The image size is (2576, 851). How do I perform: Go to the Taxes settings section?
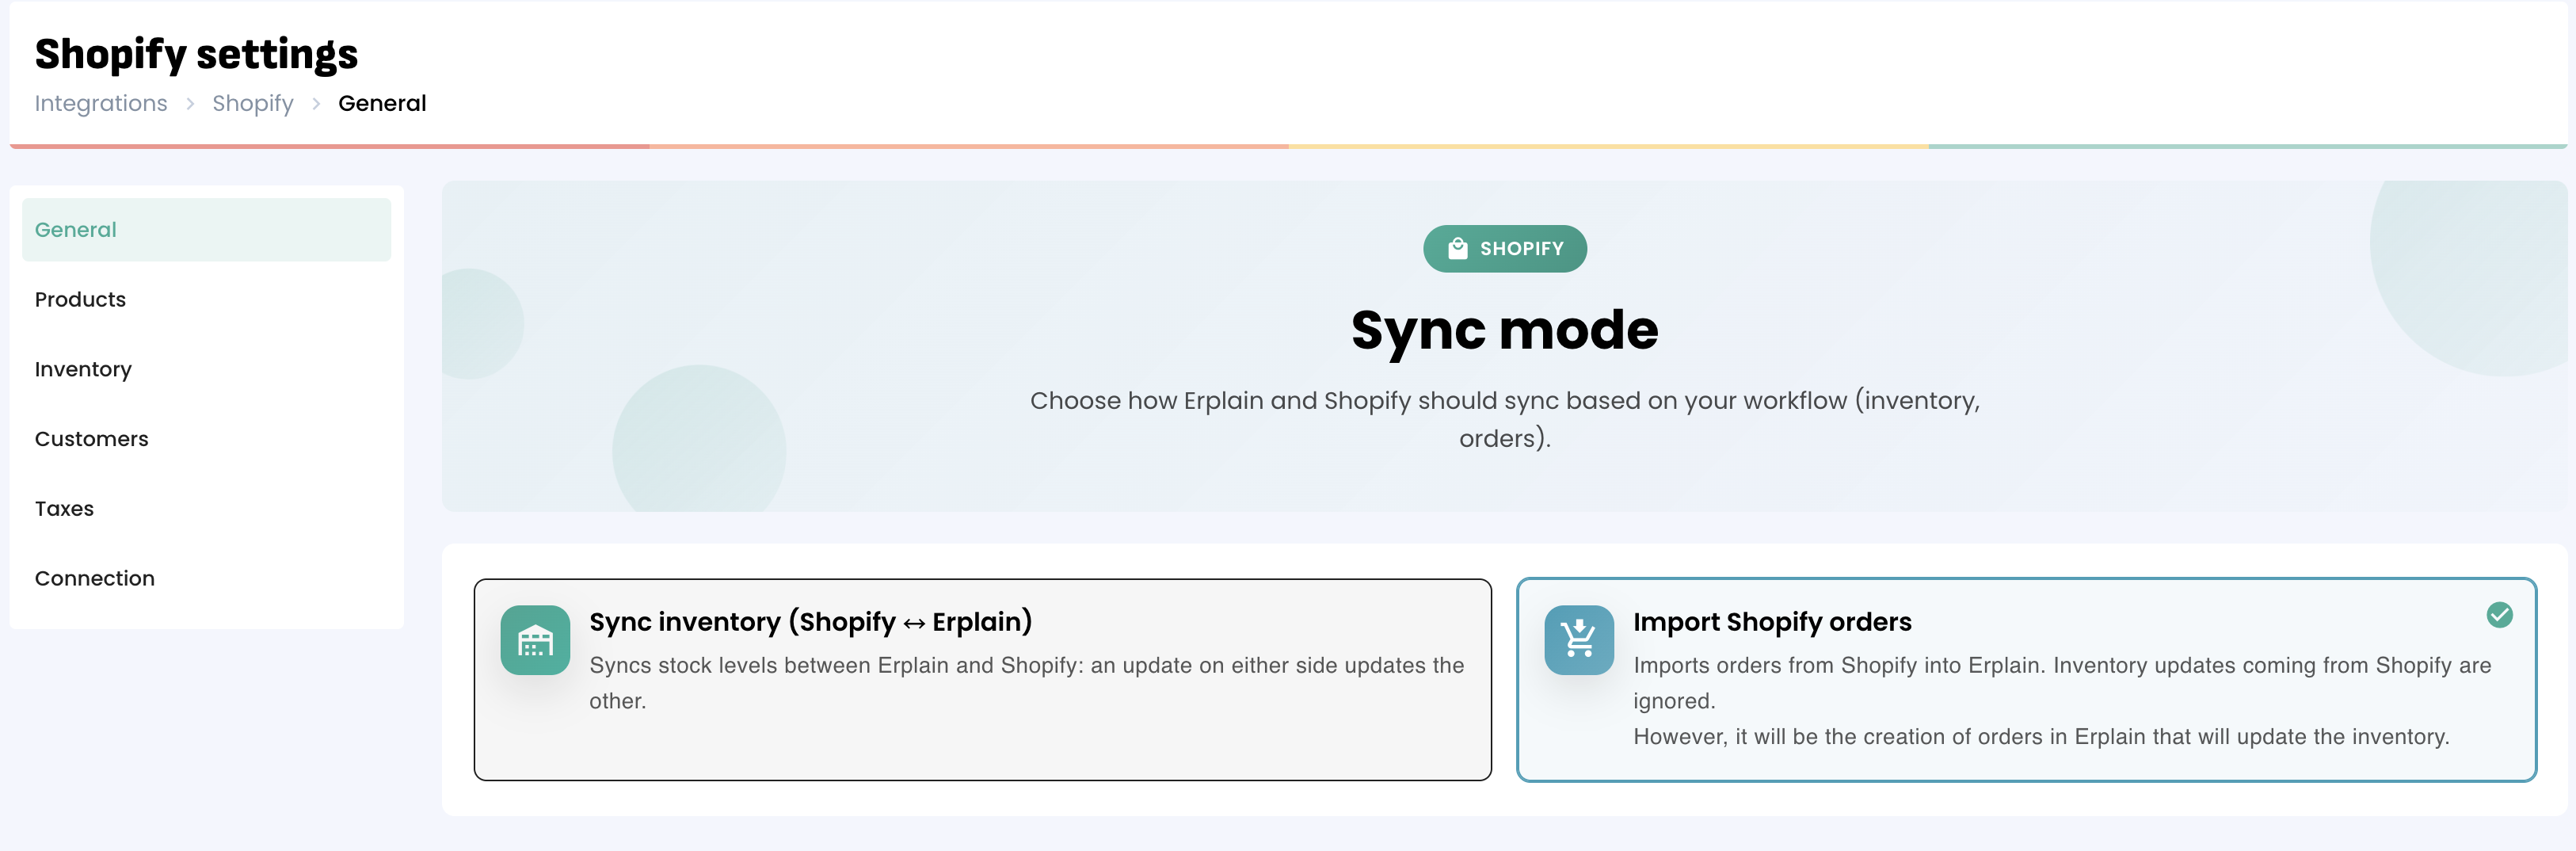pos(64,509)
